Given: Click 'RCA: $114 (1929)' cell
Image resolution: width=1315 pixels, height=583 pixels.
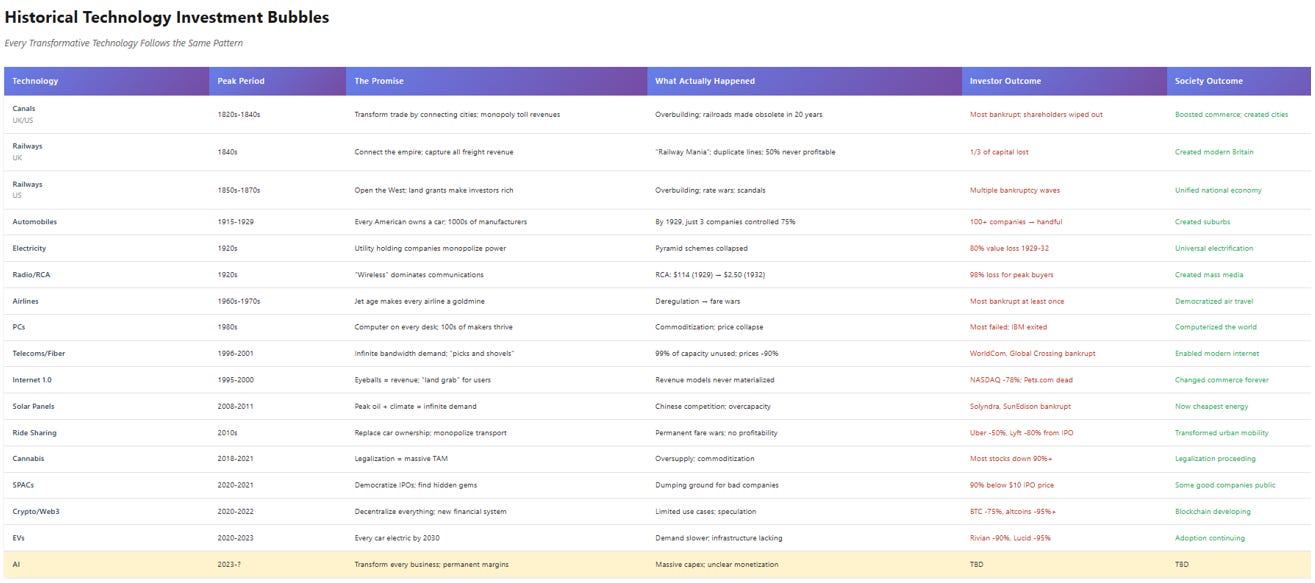Looking at the screenshot, I should click(804, 274).
